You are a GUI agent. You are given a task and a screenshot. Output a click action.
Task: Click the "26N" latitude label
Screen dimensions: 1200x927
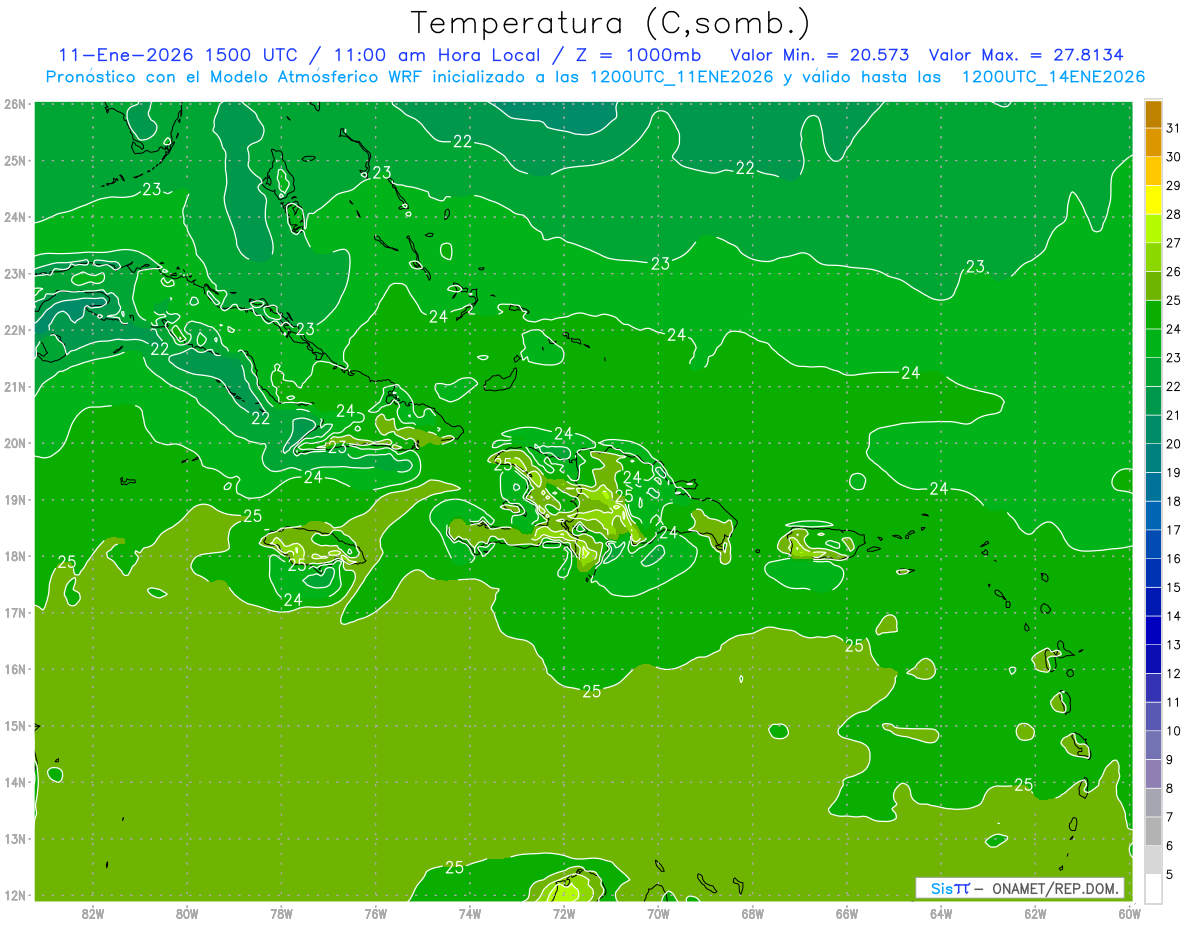click(14, 104)
